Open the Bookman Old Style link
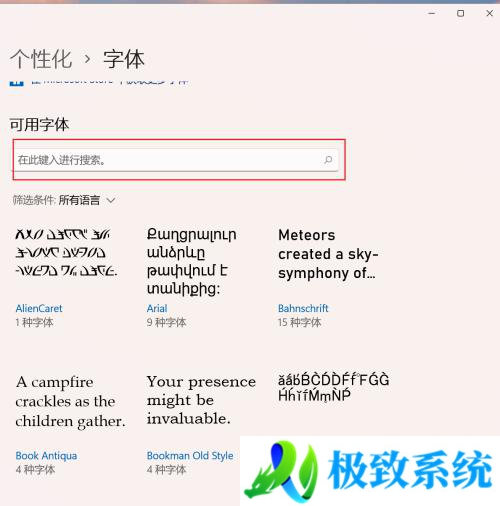The width and height of the screenshot is (500, 506). pos(190,456)
